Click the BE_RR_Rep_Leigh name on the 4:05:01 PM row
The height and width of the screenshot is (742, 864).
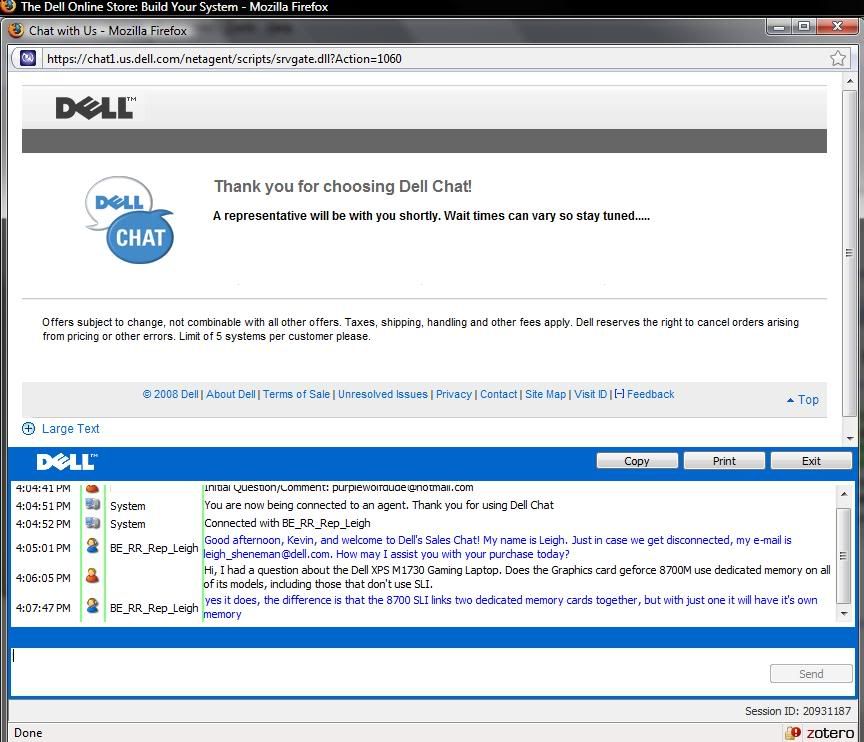coord(154,548)
